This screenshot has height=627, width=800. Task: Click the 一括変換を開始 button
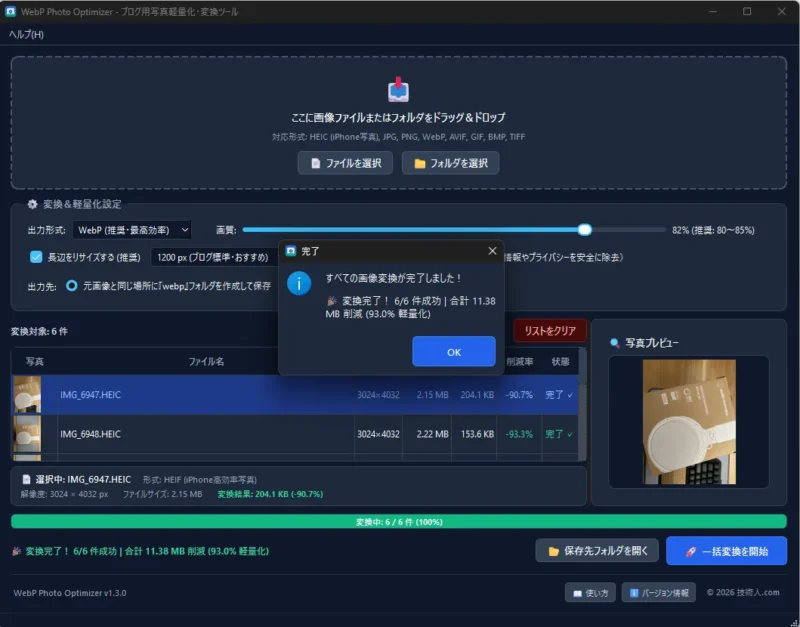click(726, 551)
